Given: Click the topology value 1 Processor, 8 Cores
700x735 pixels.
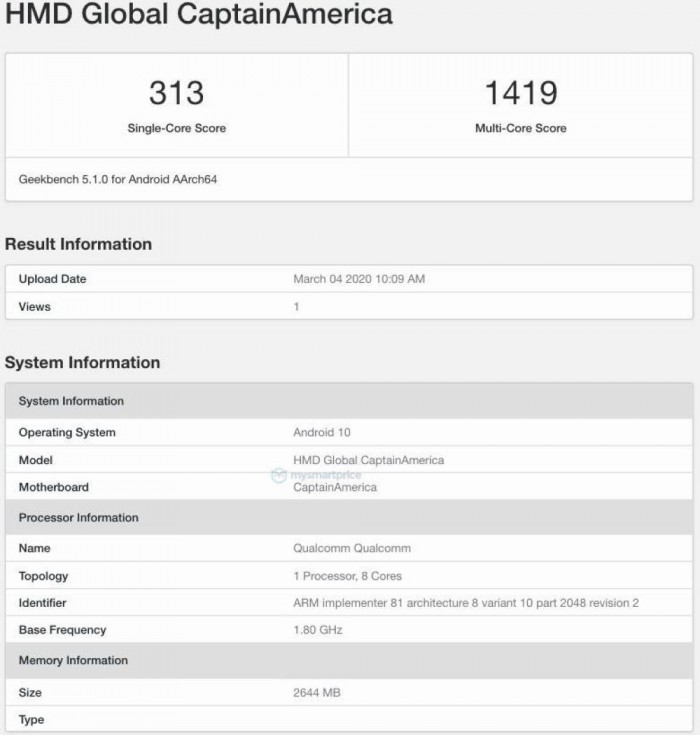Looking at the screenshot, I should click(x=348, y=576).
